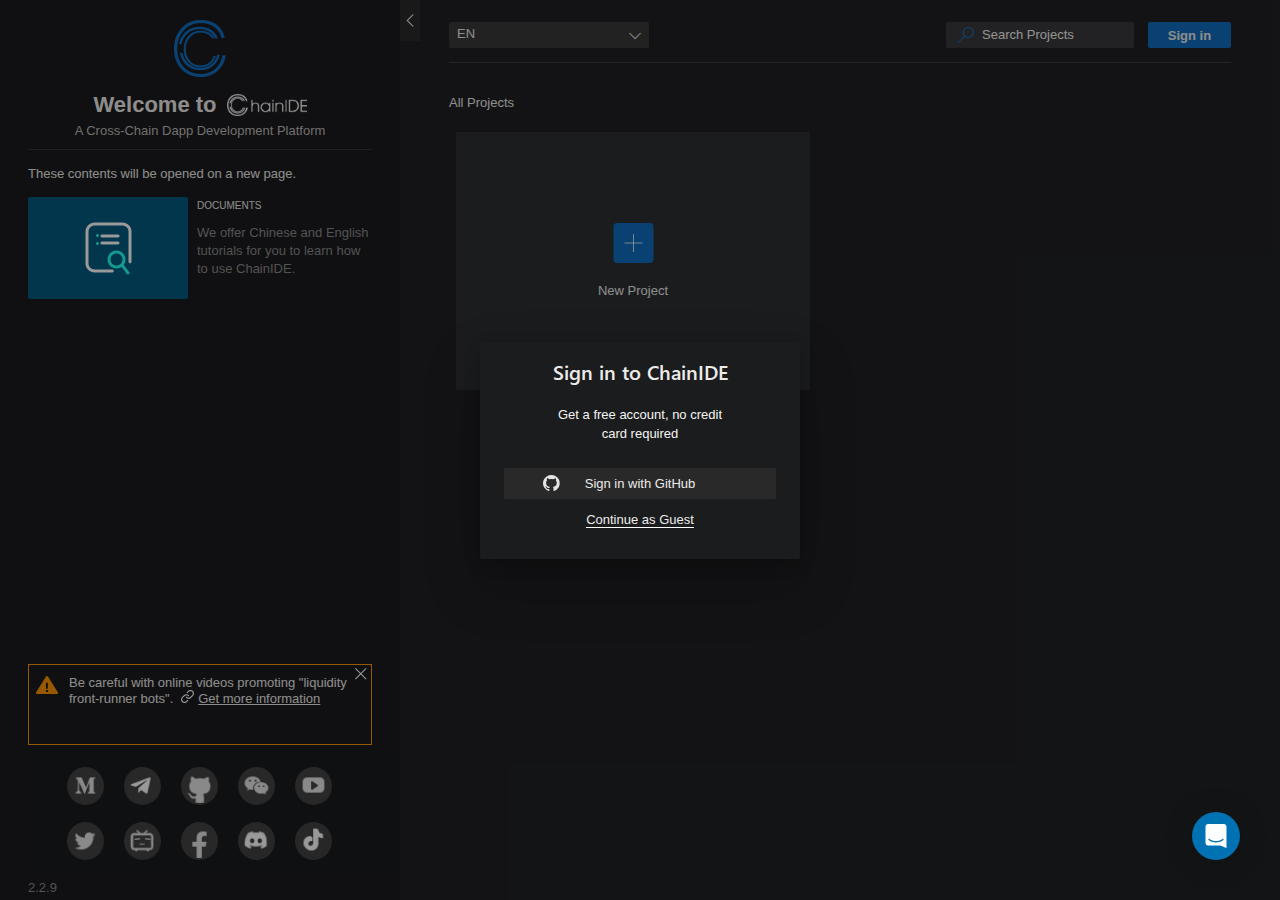Click the ChainIDE logo at top of sidebar
This screenshot has height=900, width=1280.
pyautogui.click(x=200, y=48)
